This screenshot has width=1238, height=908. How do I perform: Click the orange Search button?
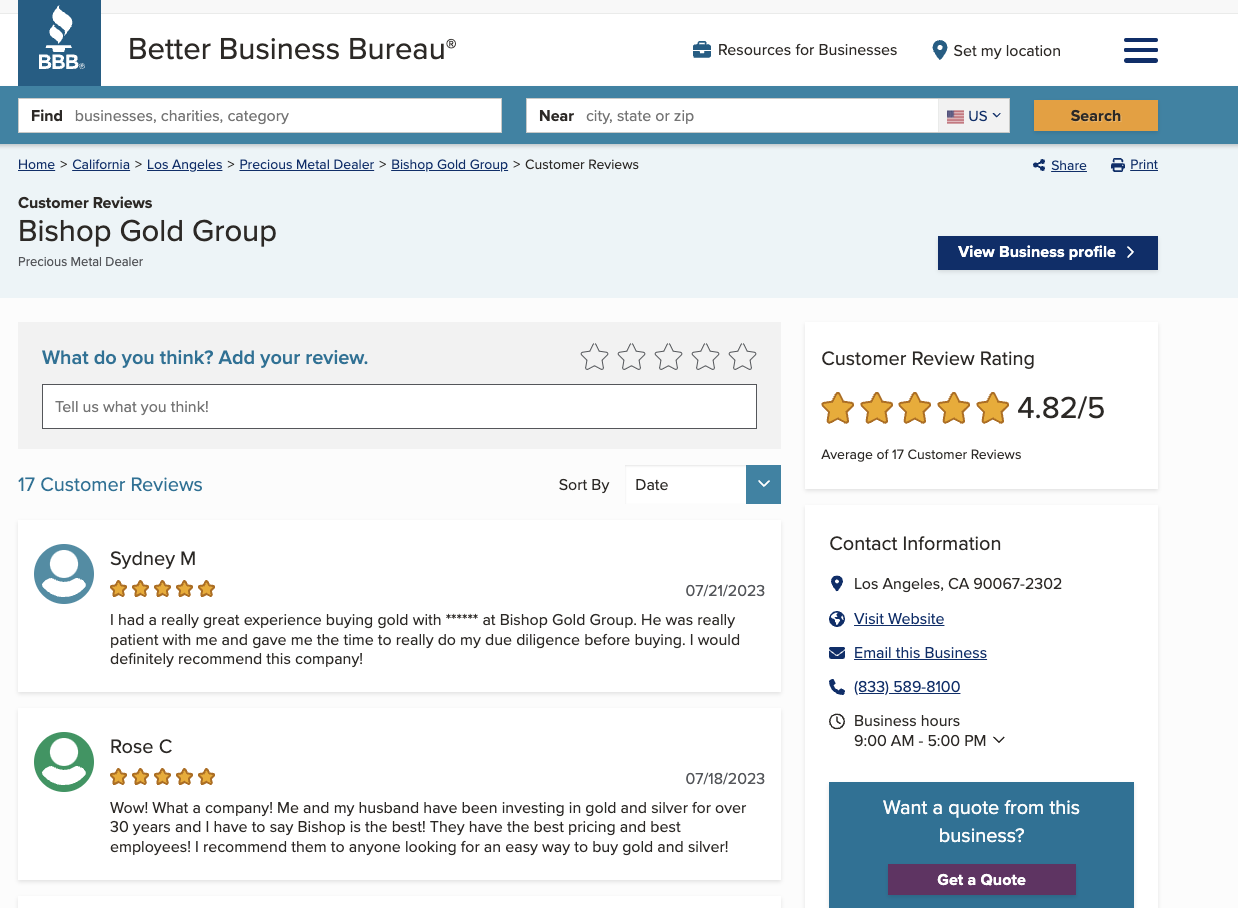click(1096, 116)
